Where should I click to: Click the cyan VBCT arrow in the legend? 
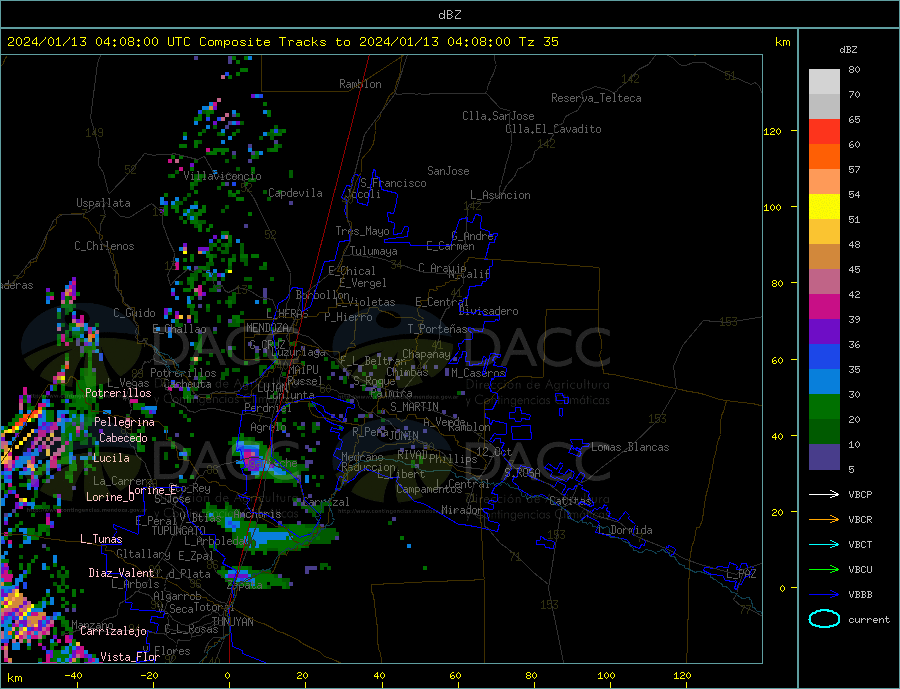(x=824, y=544)
